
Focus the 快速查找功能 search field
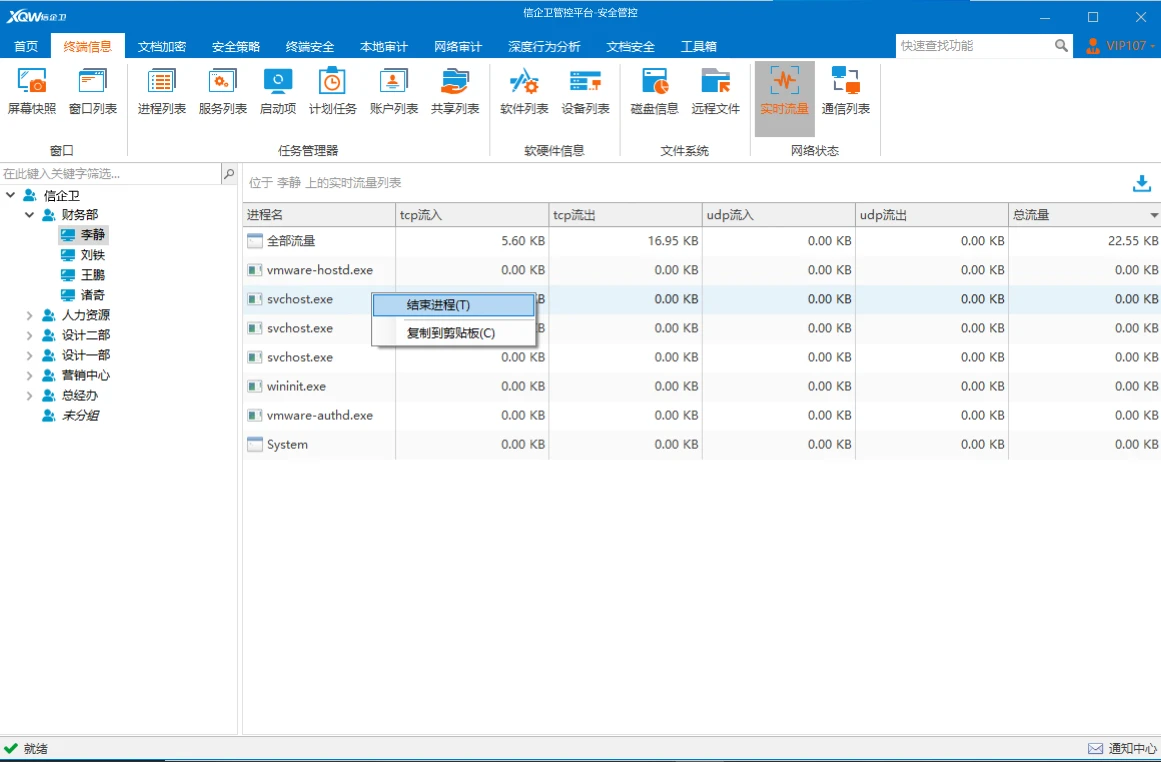coord(975,46)
